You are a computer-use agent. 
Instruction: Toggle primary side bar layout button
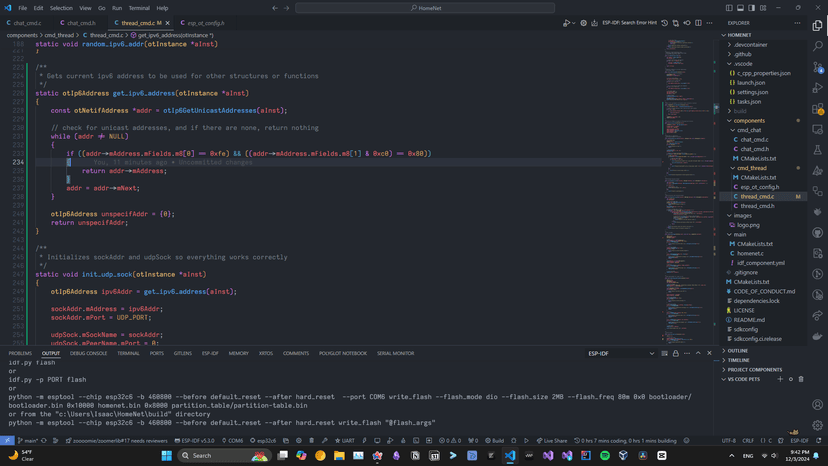729,8
